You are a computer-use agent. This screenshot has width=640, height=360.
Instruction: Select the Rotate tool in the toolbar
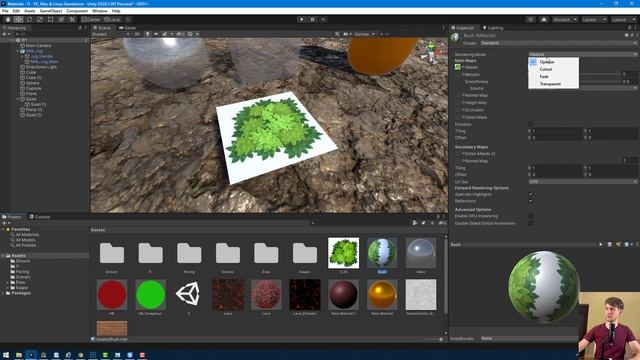pyautogui.click(x=29, y=19)
